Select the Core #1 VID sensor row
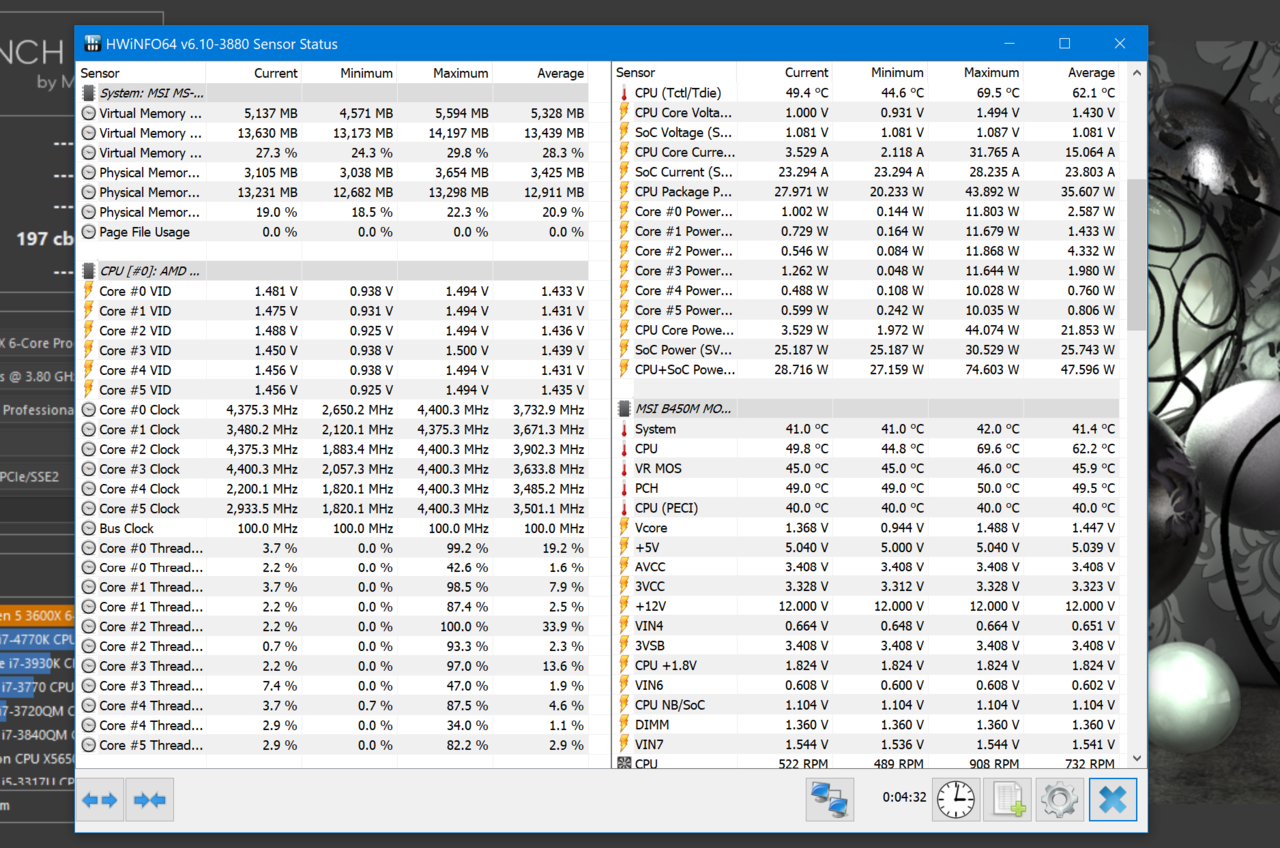The image size is (1280, 848). click(333, 311)
